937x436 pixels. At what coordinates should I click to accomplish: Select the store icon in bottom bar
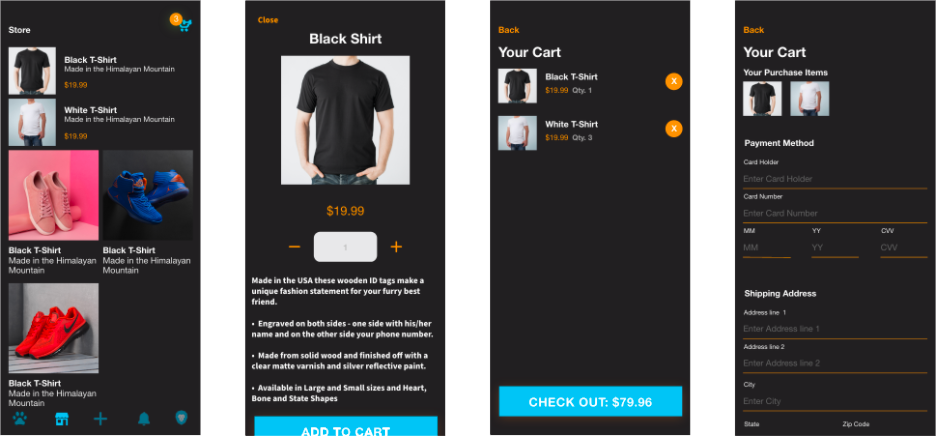pos(62,419)
